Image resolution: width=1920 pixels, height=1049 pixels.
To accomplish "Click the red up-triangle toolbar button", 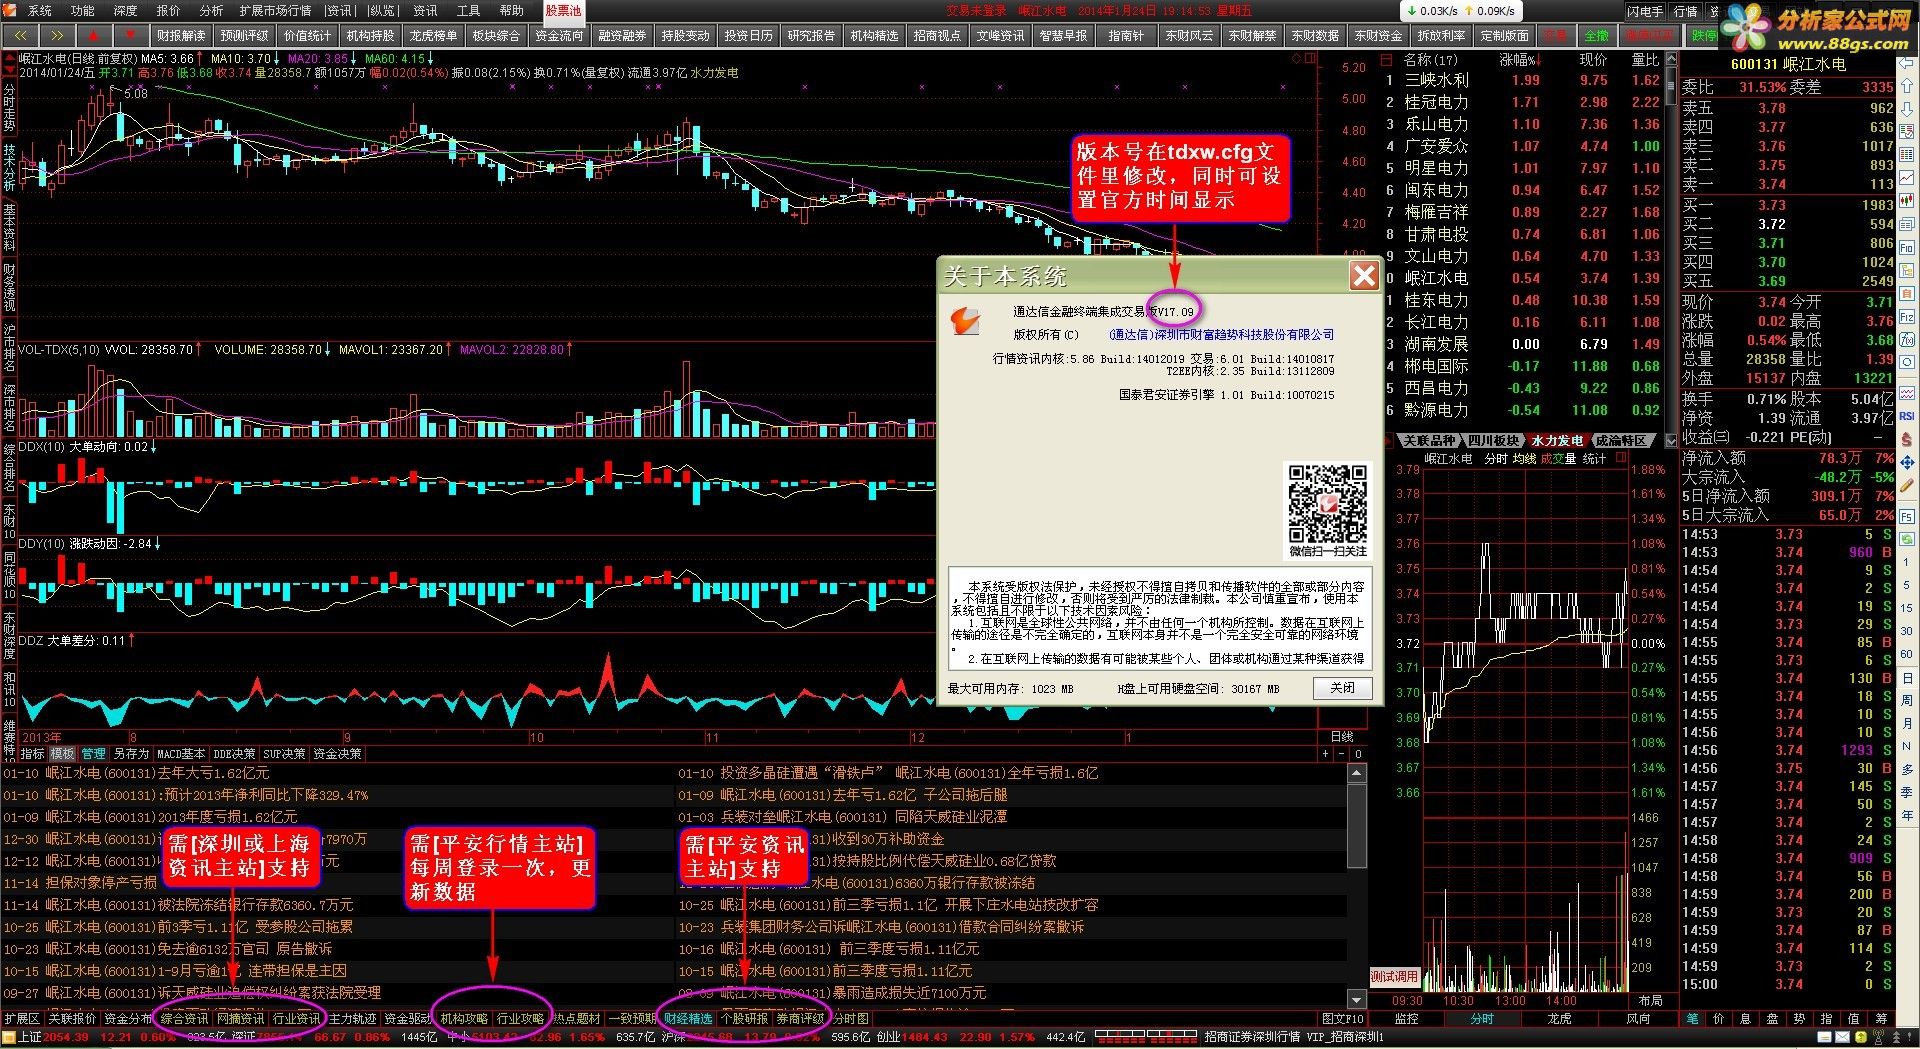I will (x=94, y=35).
